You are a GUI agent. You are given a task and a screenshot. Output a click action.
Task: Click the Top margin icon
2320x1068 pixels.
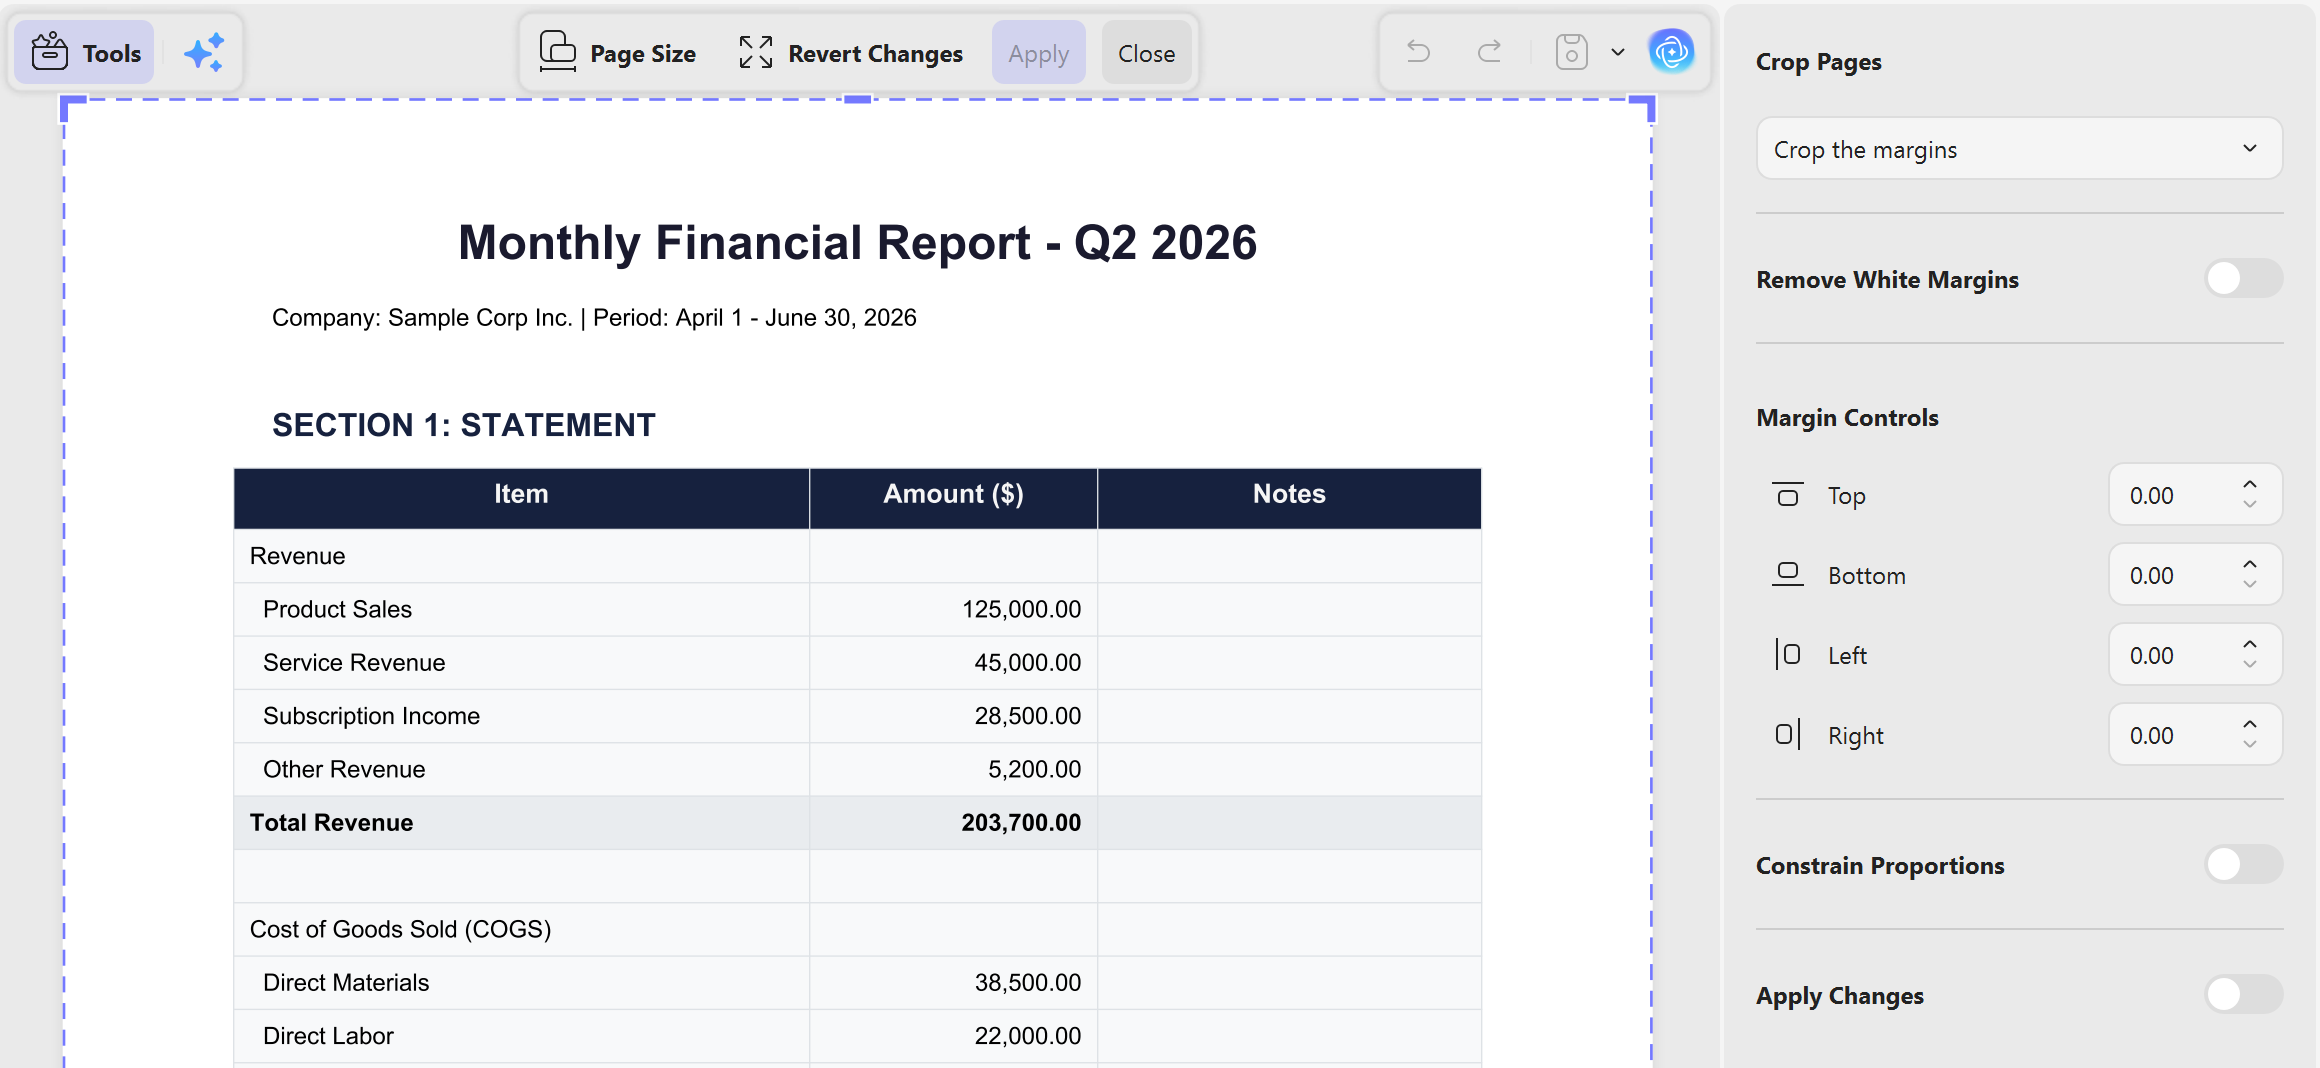tap(1788, 494)
